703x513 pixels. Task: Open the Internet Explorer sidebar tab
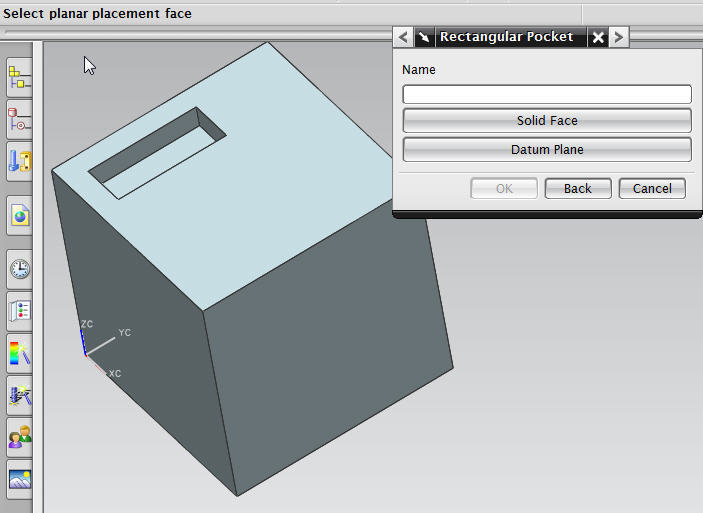(x=20, y=216)
